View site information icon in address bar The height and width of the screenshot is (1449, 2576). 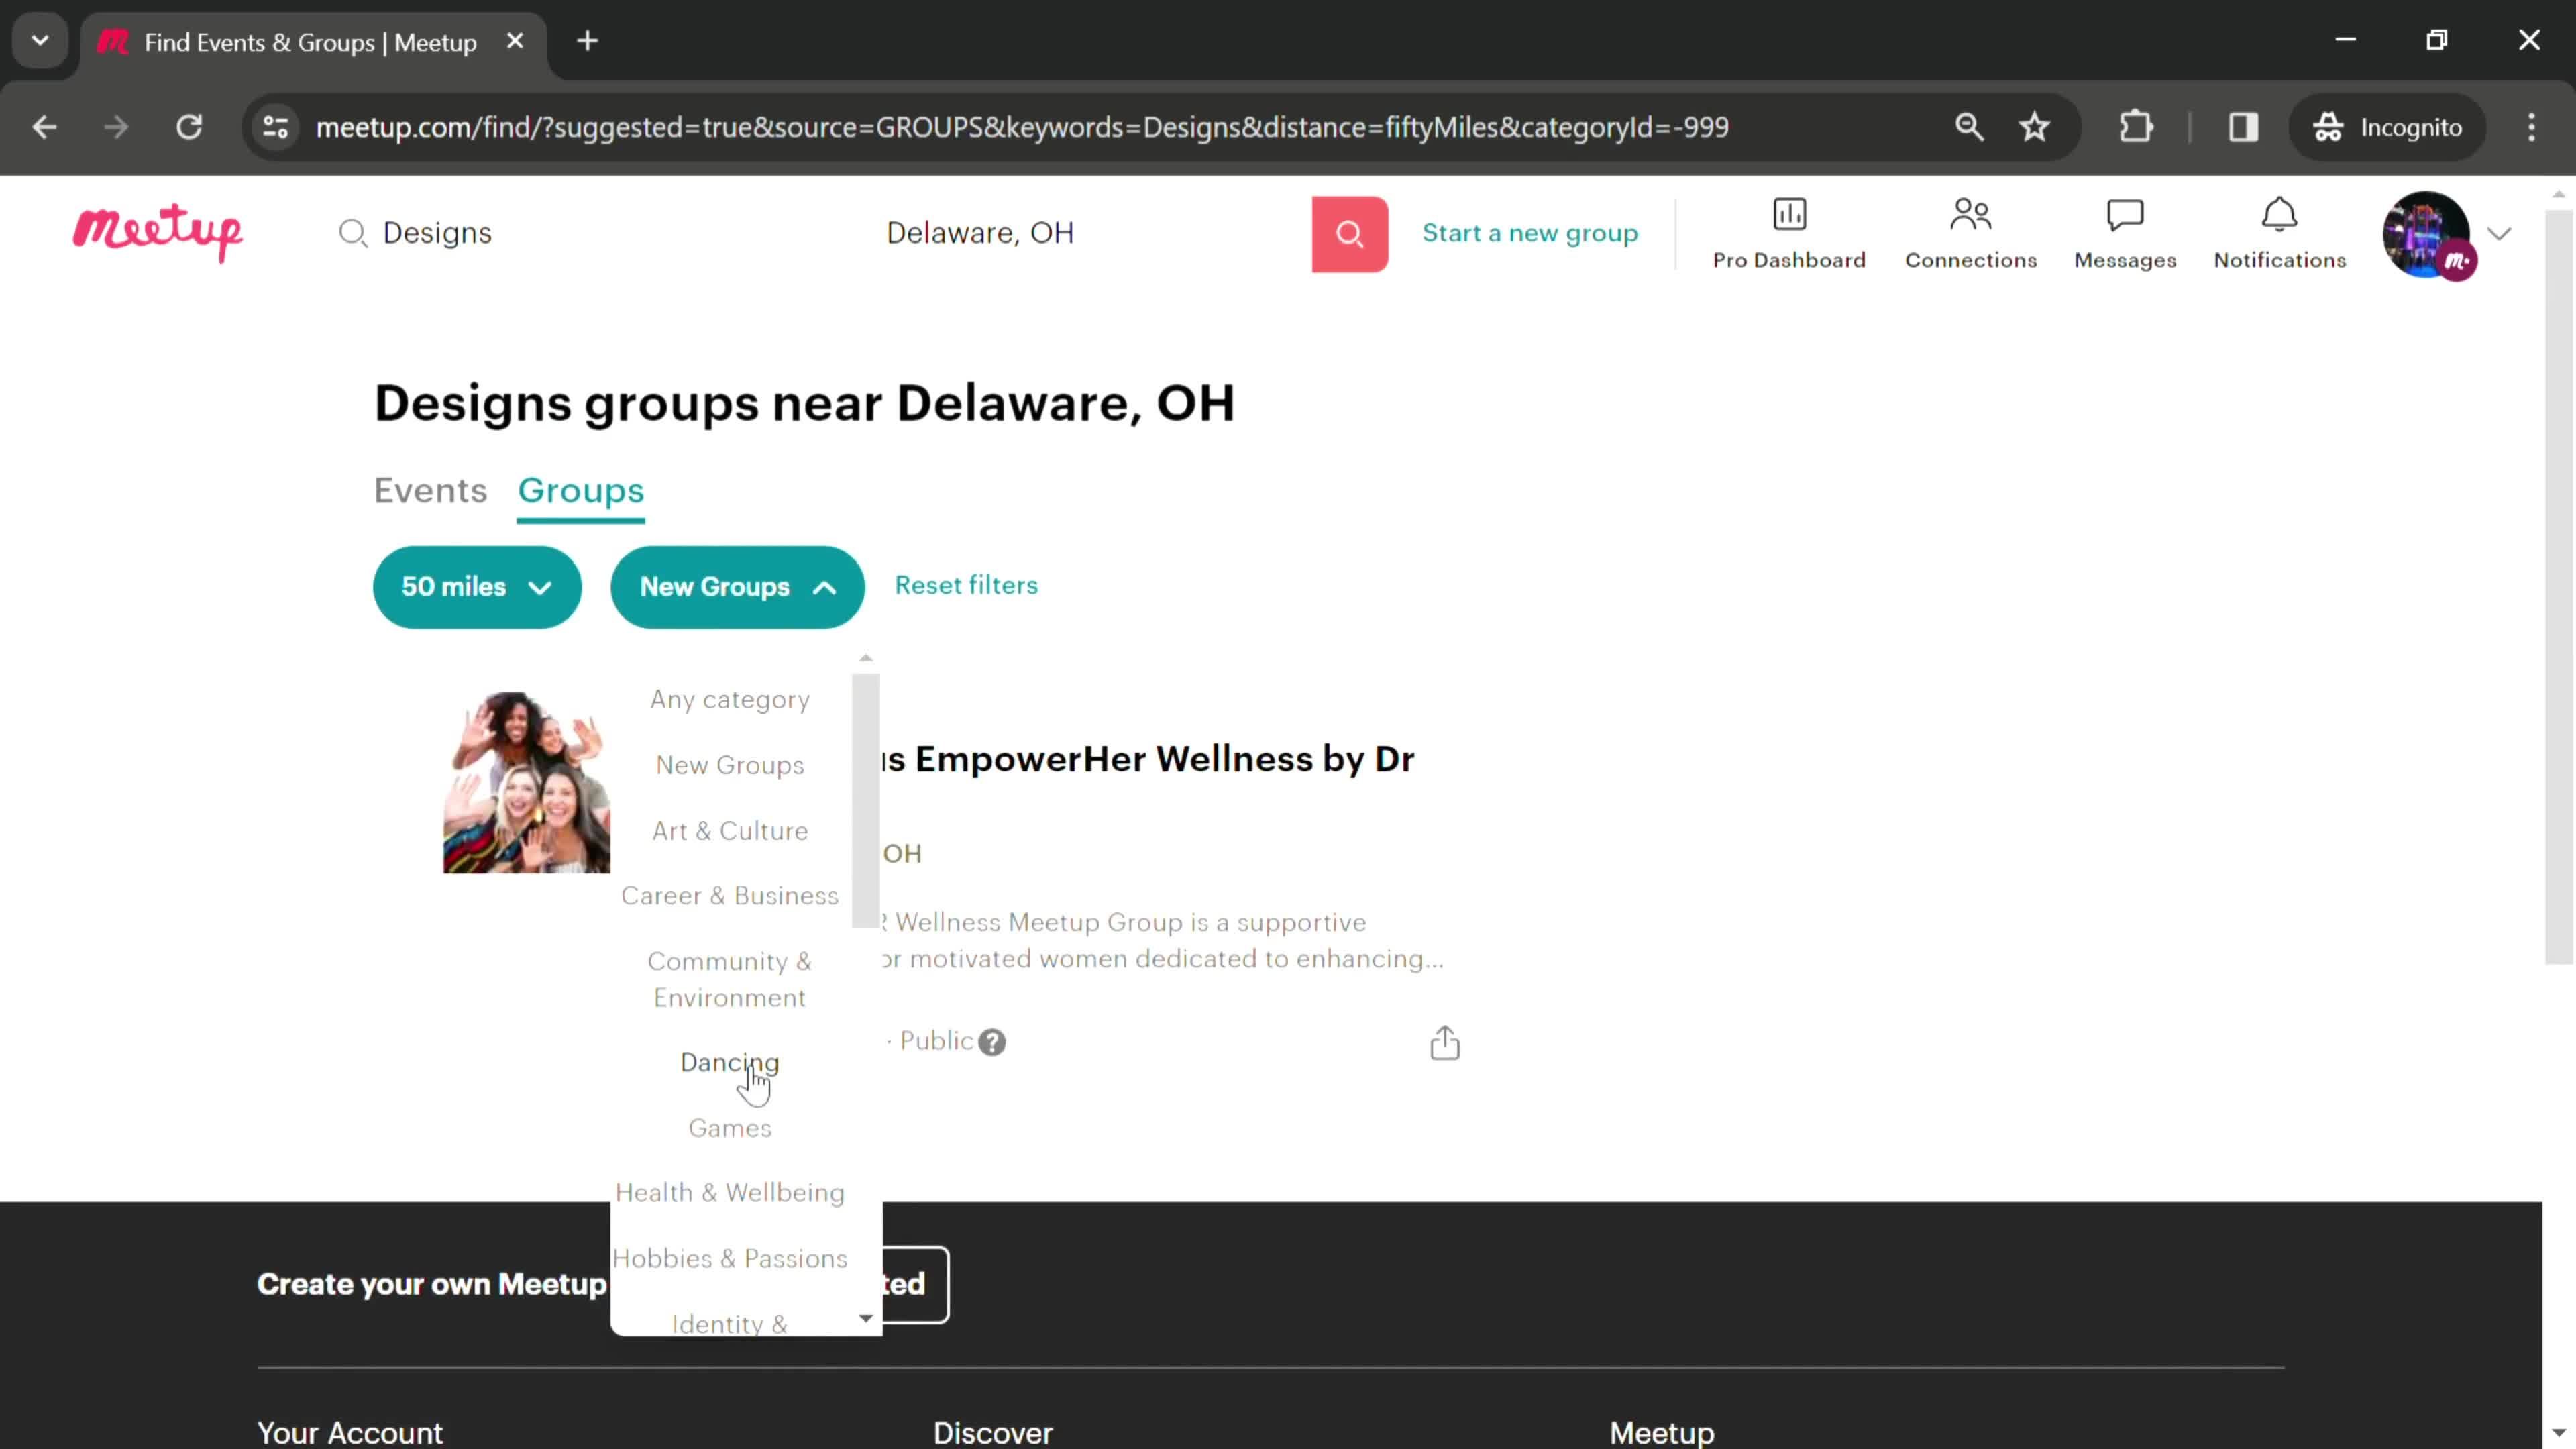click(x=275, y=127)
